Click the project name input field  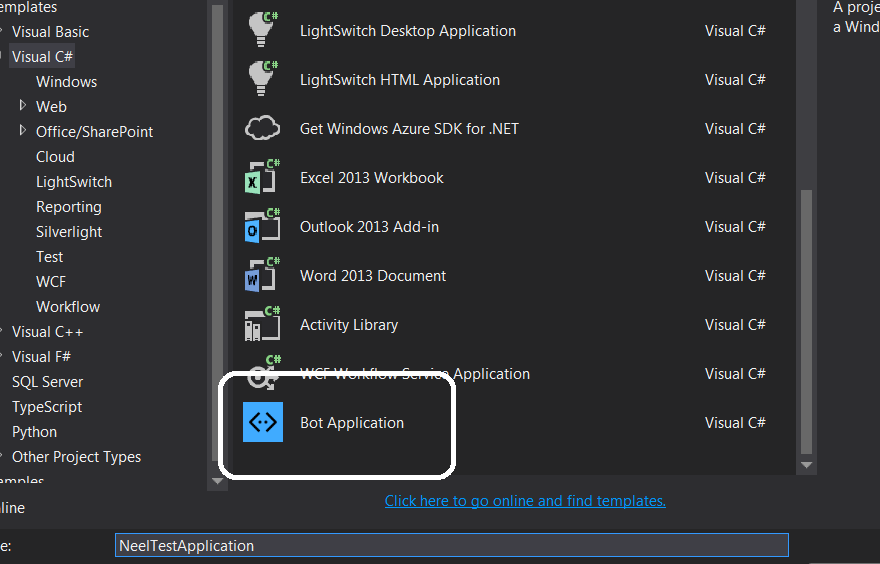pos(451,546)
